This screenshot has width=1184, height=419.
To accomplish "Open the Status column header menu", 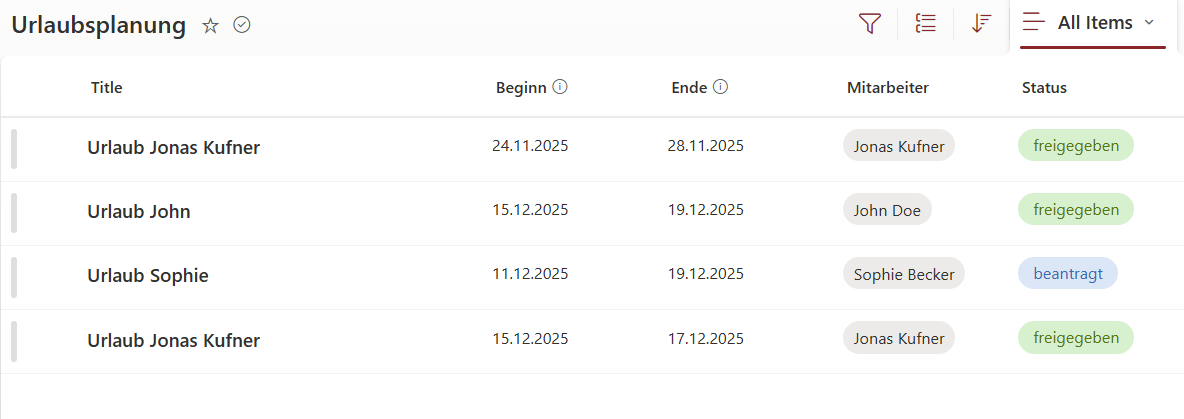I will click(x=1044, y=88).
